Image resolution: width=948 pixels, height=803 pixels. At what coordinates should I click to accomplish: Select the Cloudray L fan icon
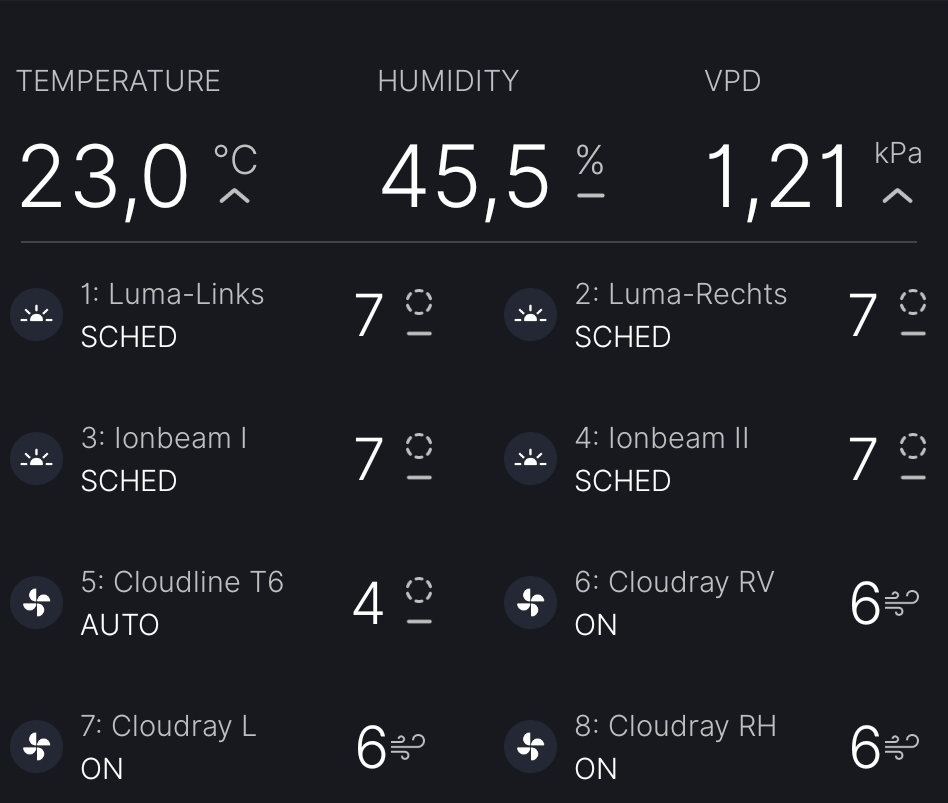tap(36, 747)
